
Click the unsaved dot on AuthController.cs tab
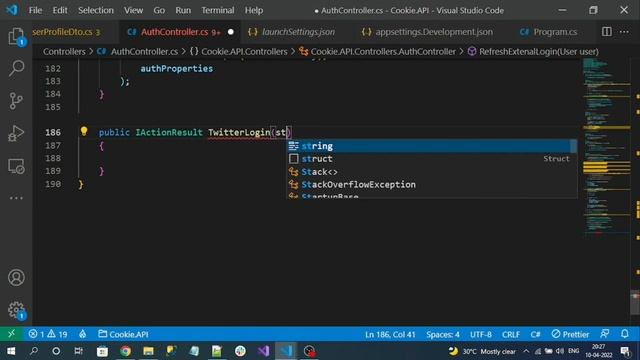coord(231,31)
